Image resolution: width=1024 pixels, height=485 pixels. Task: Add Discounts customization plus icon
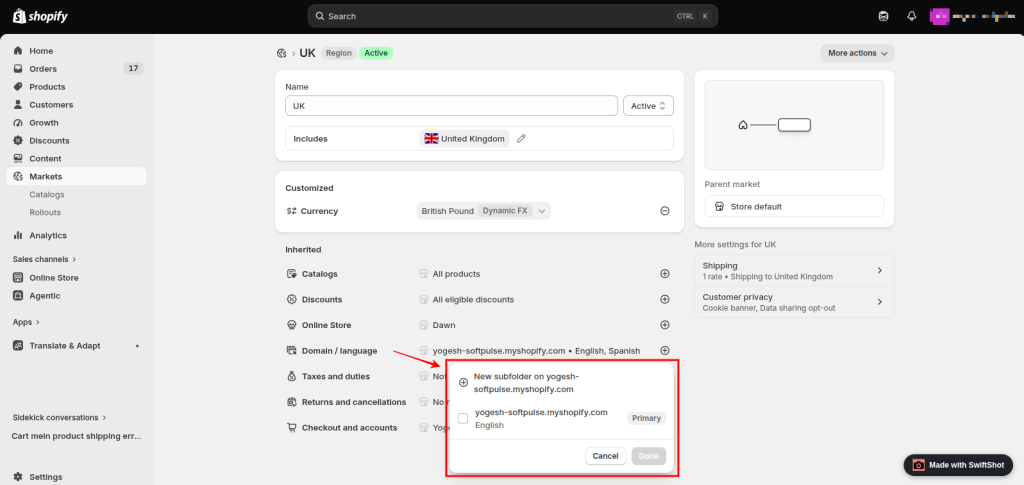pos(665,299)
